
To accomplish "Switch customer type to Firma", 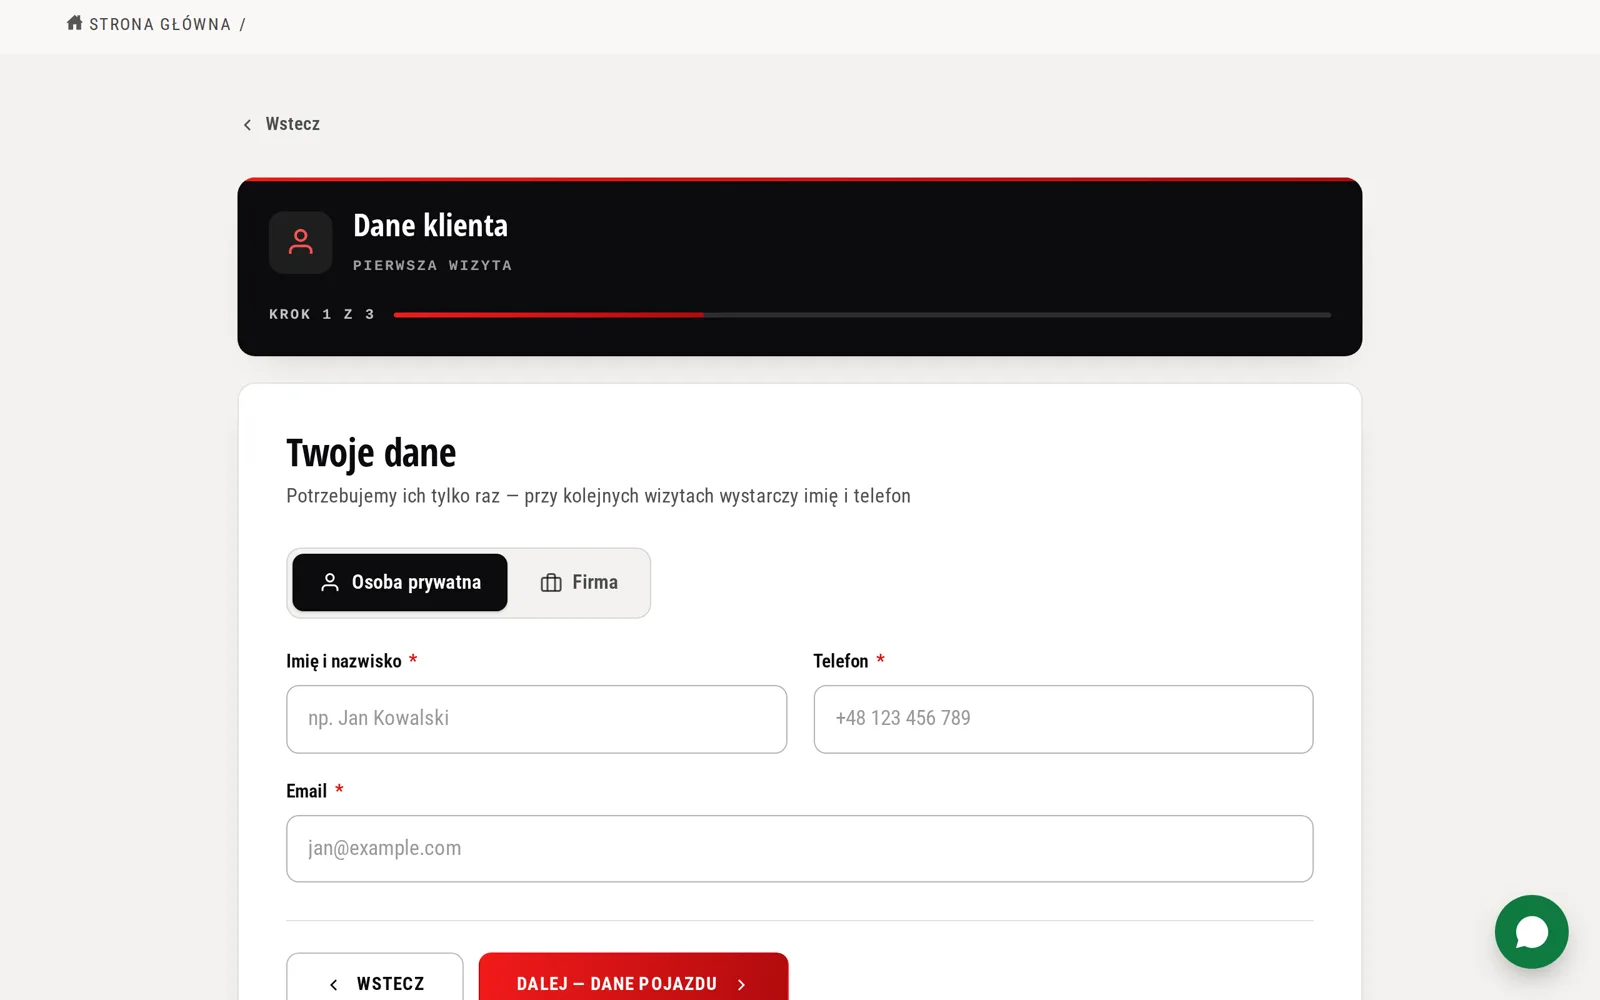I will click(580, 583).
